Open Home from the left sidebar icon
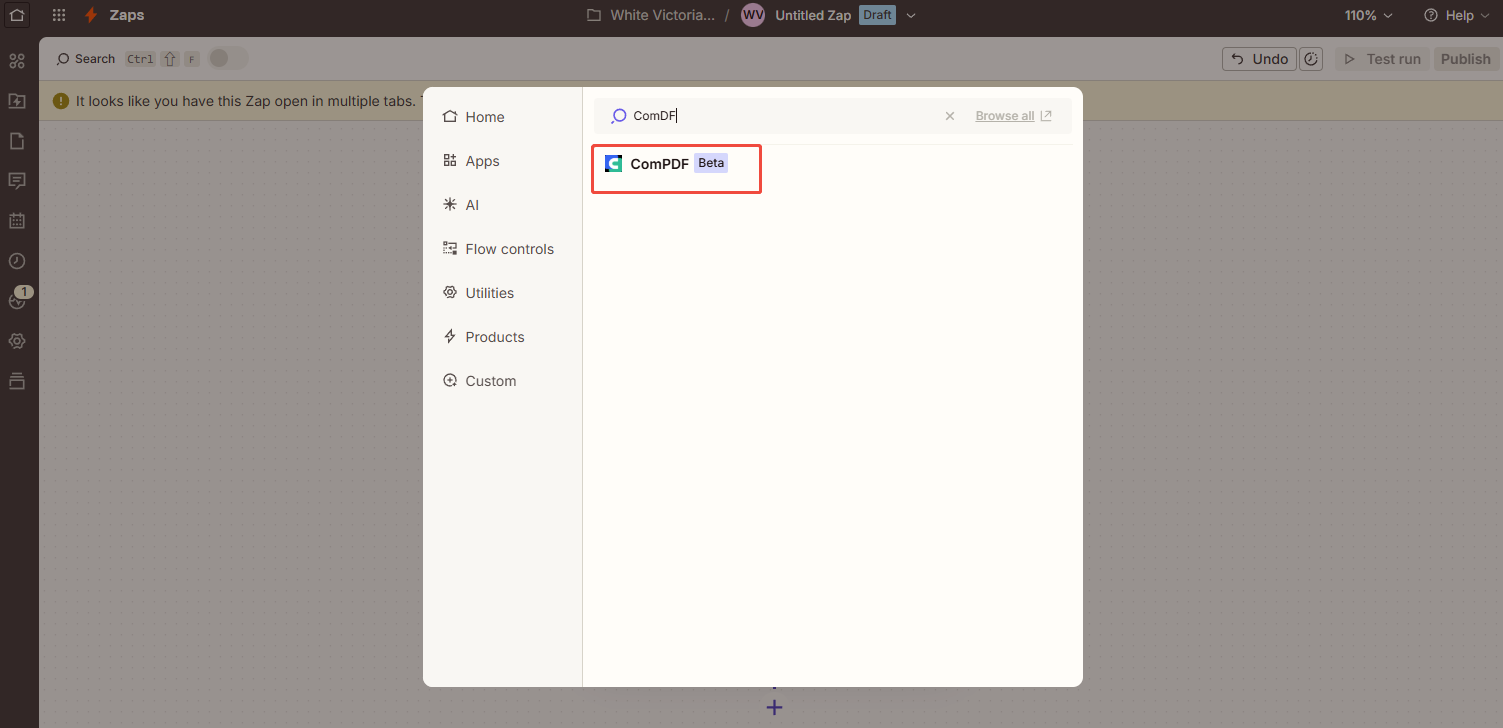This screenshot has width=1503, height=728. tap(16, 15)
